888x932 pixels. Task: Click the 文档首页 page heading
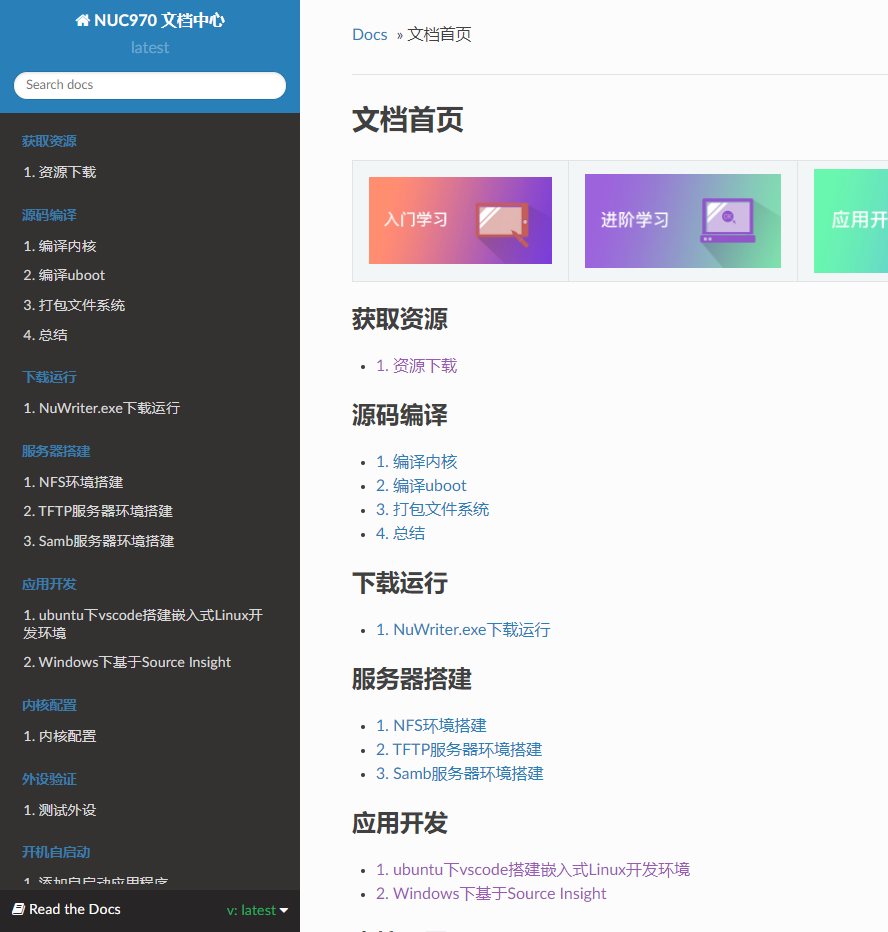[x=408, y=120]
